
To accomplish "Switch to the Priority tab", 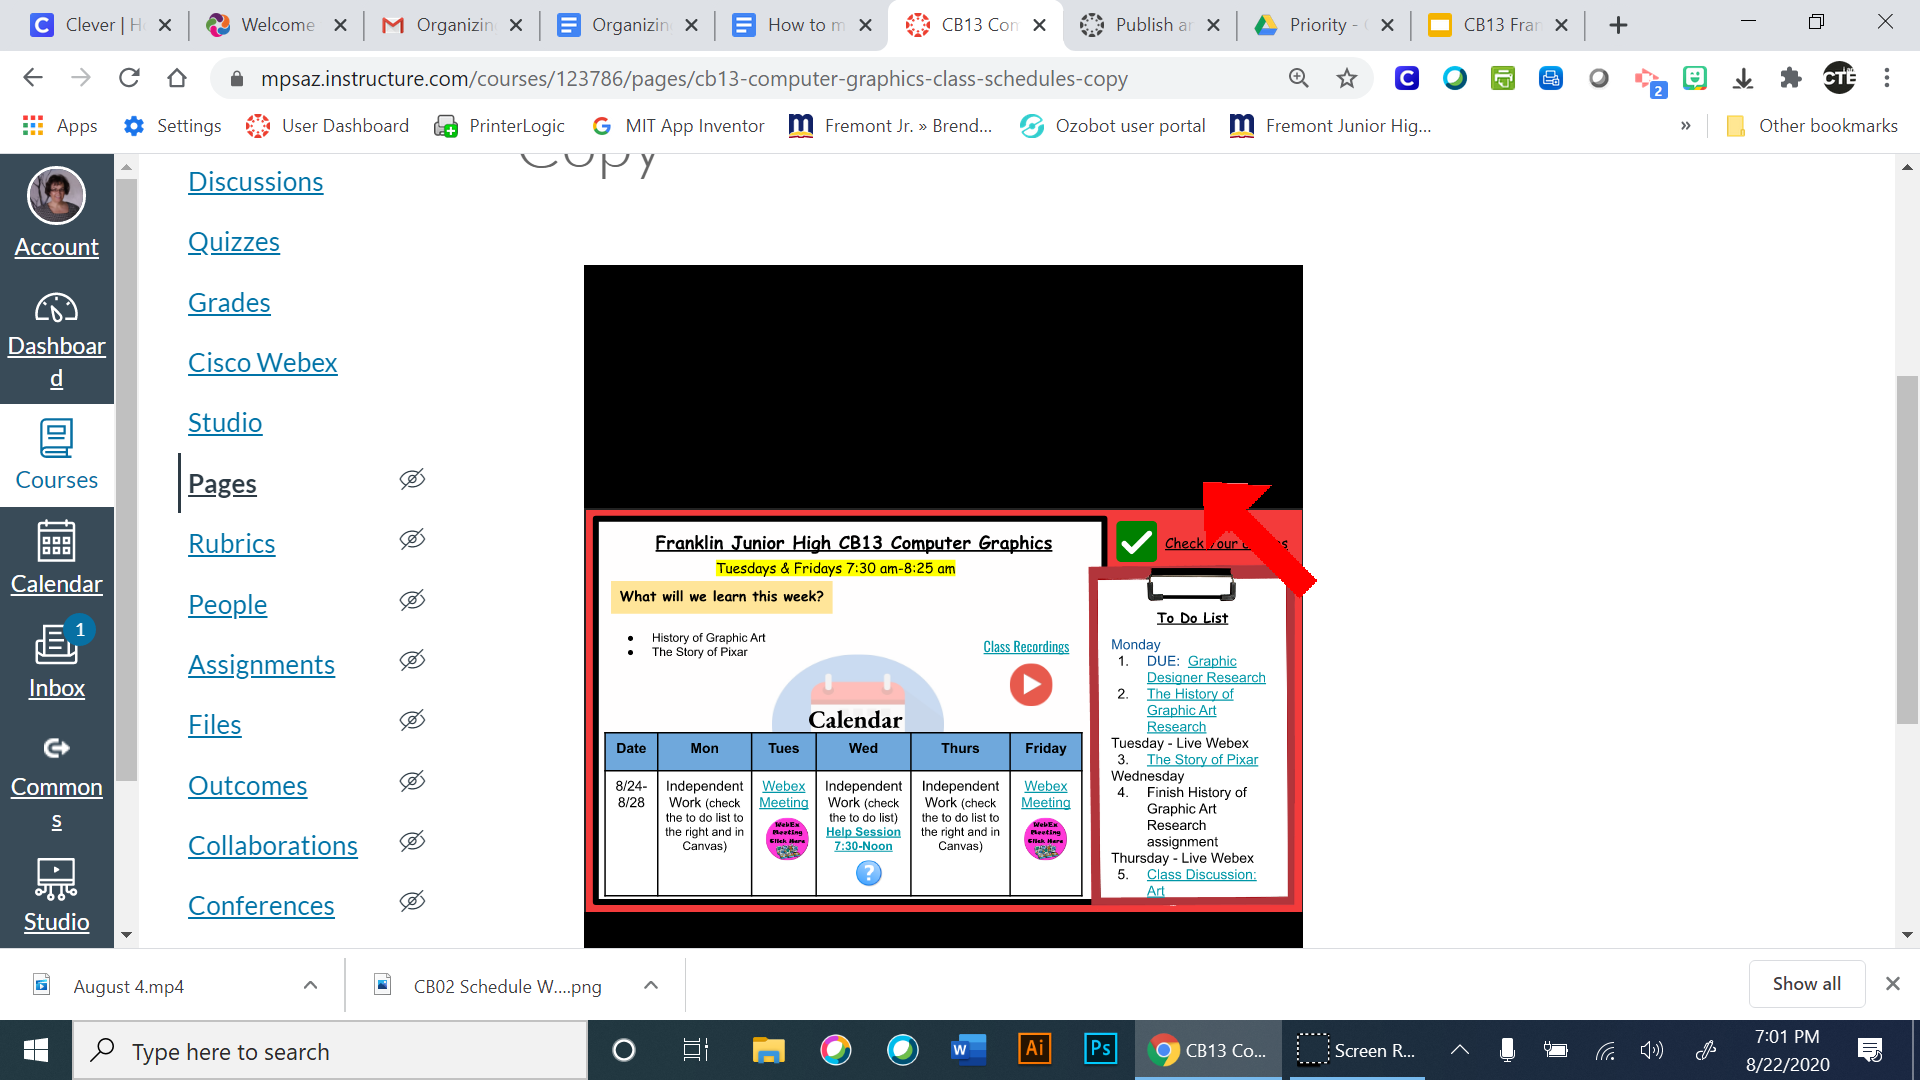I will (x=1315, y=25).
